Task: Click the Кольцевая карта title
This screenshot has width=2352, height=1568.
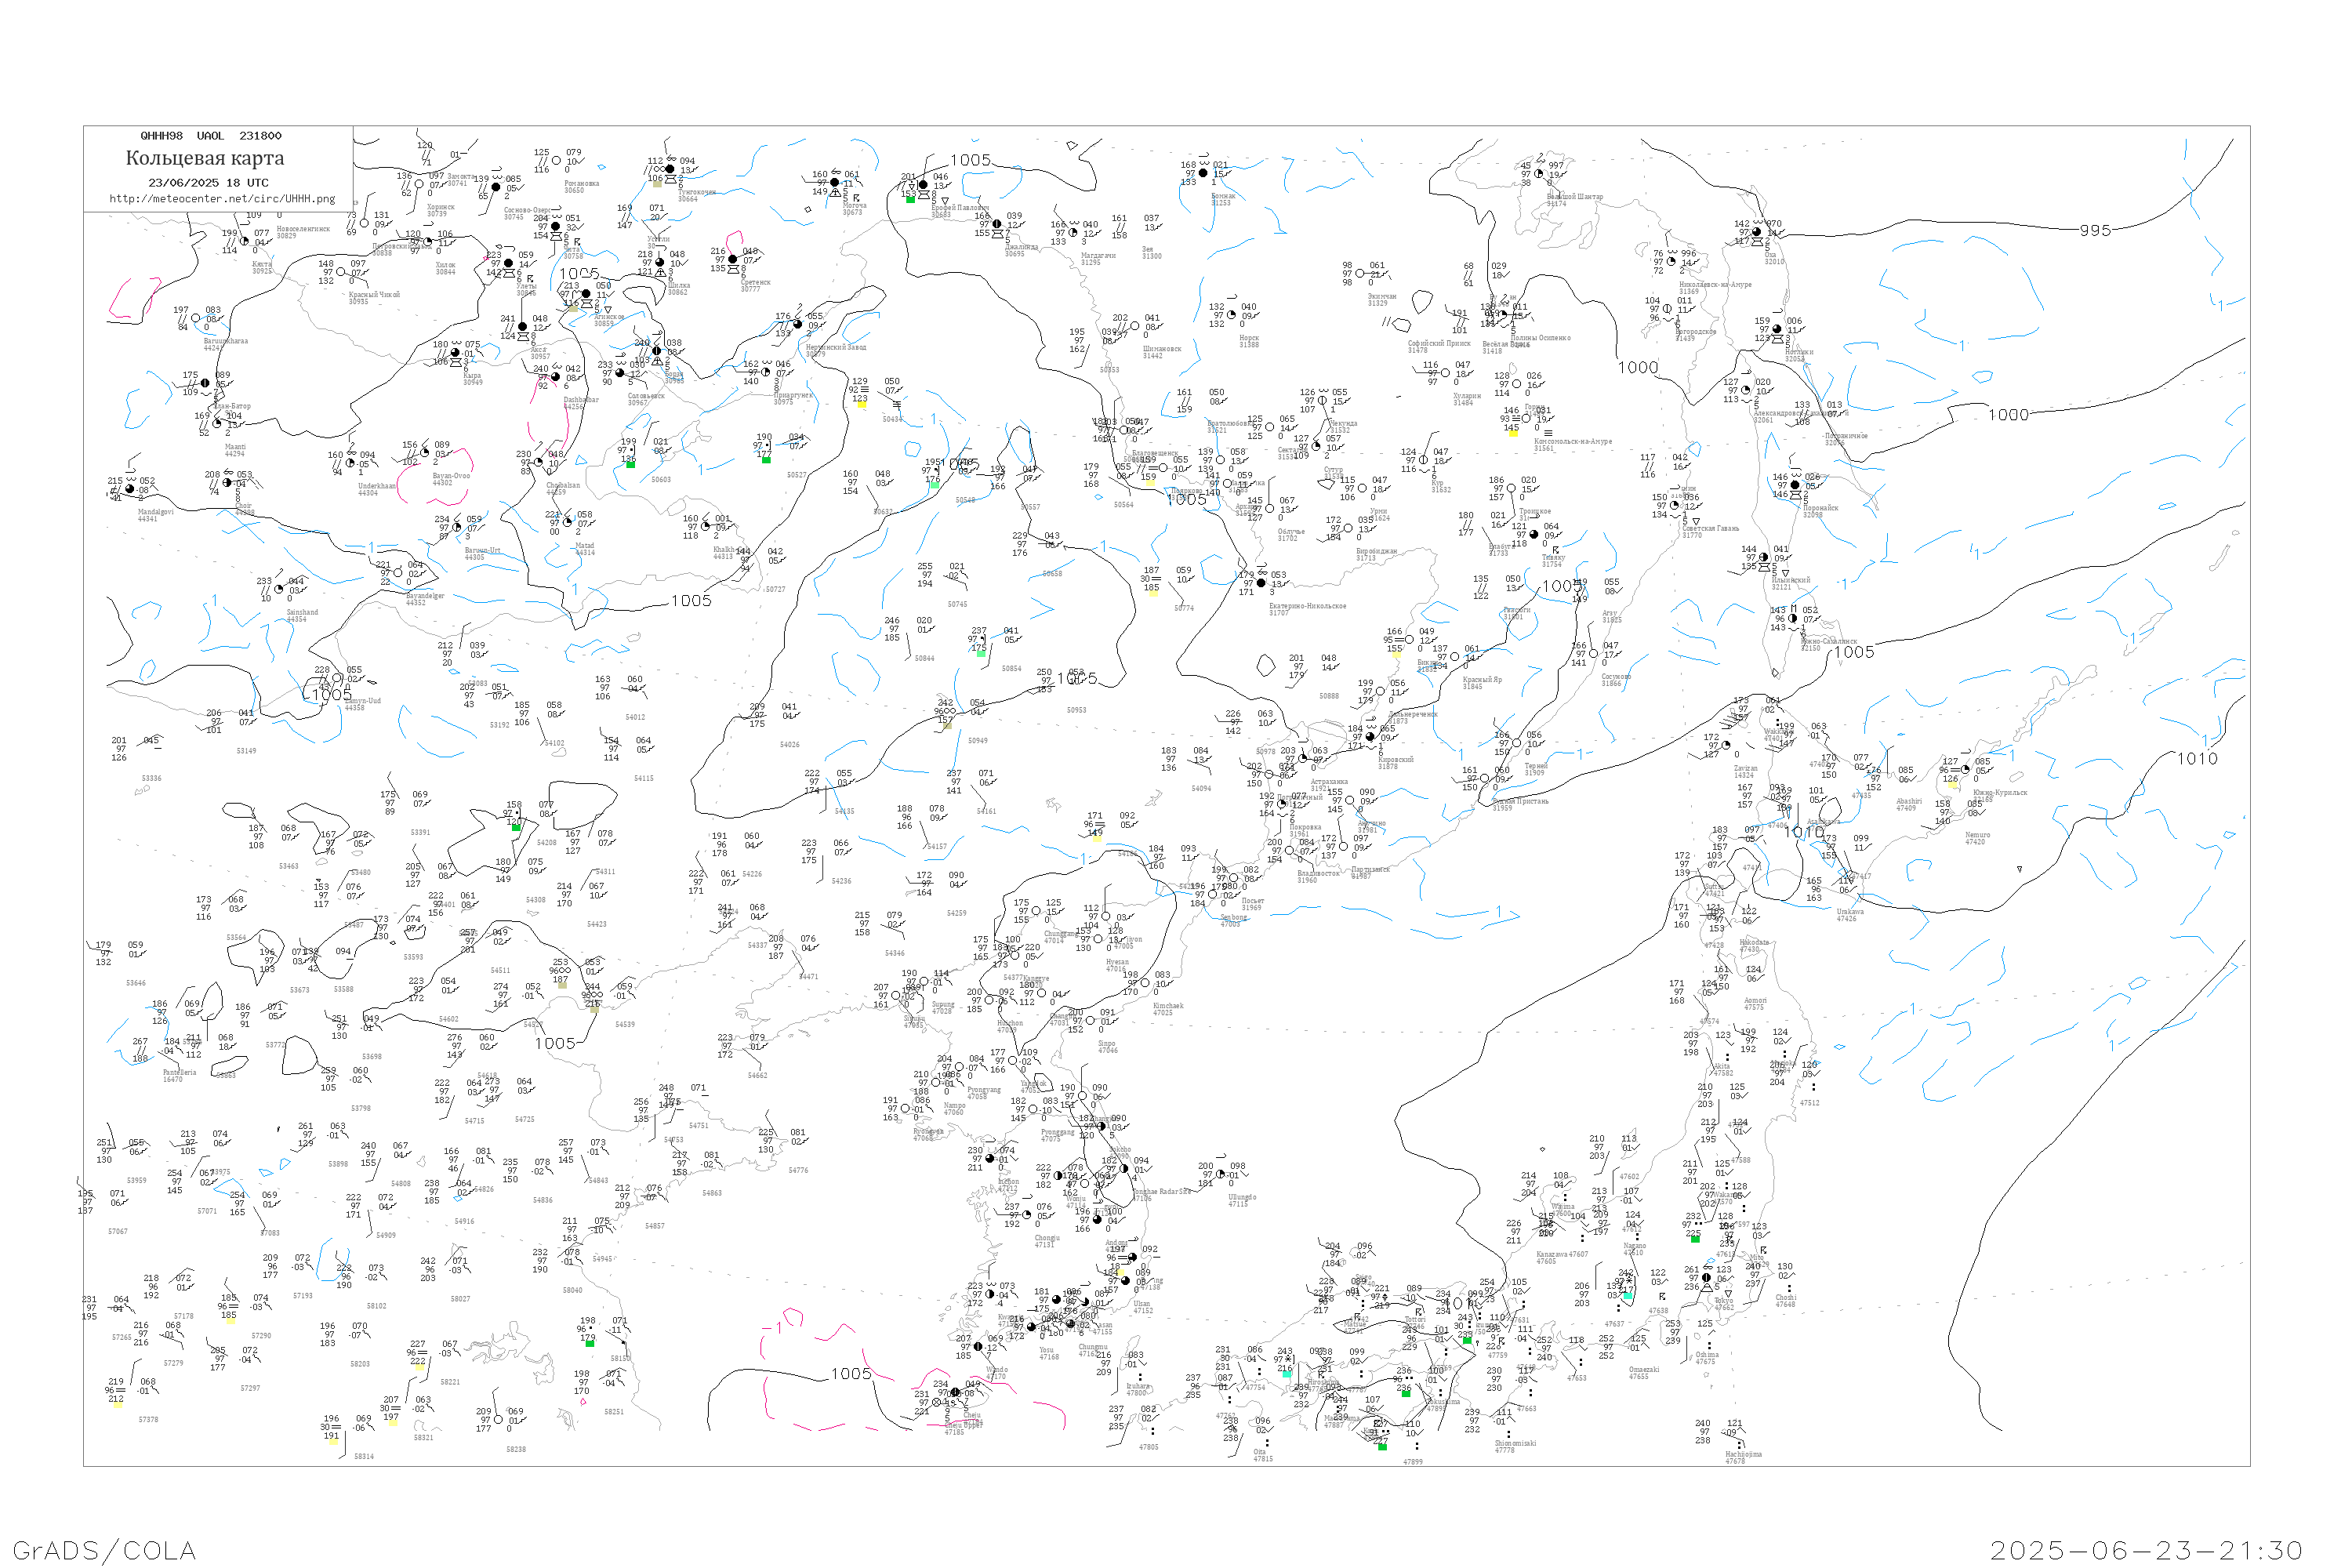Action: tap(205, 158)
